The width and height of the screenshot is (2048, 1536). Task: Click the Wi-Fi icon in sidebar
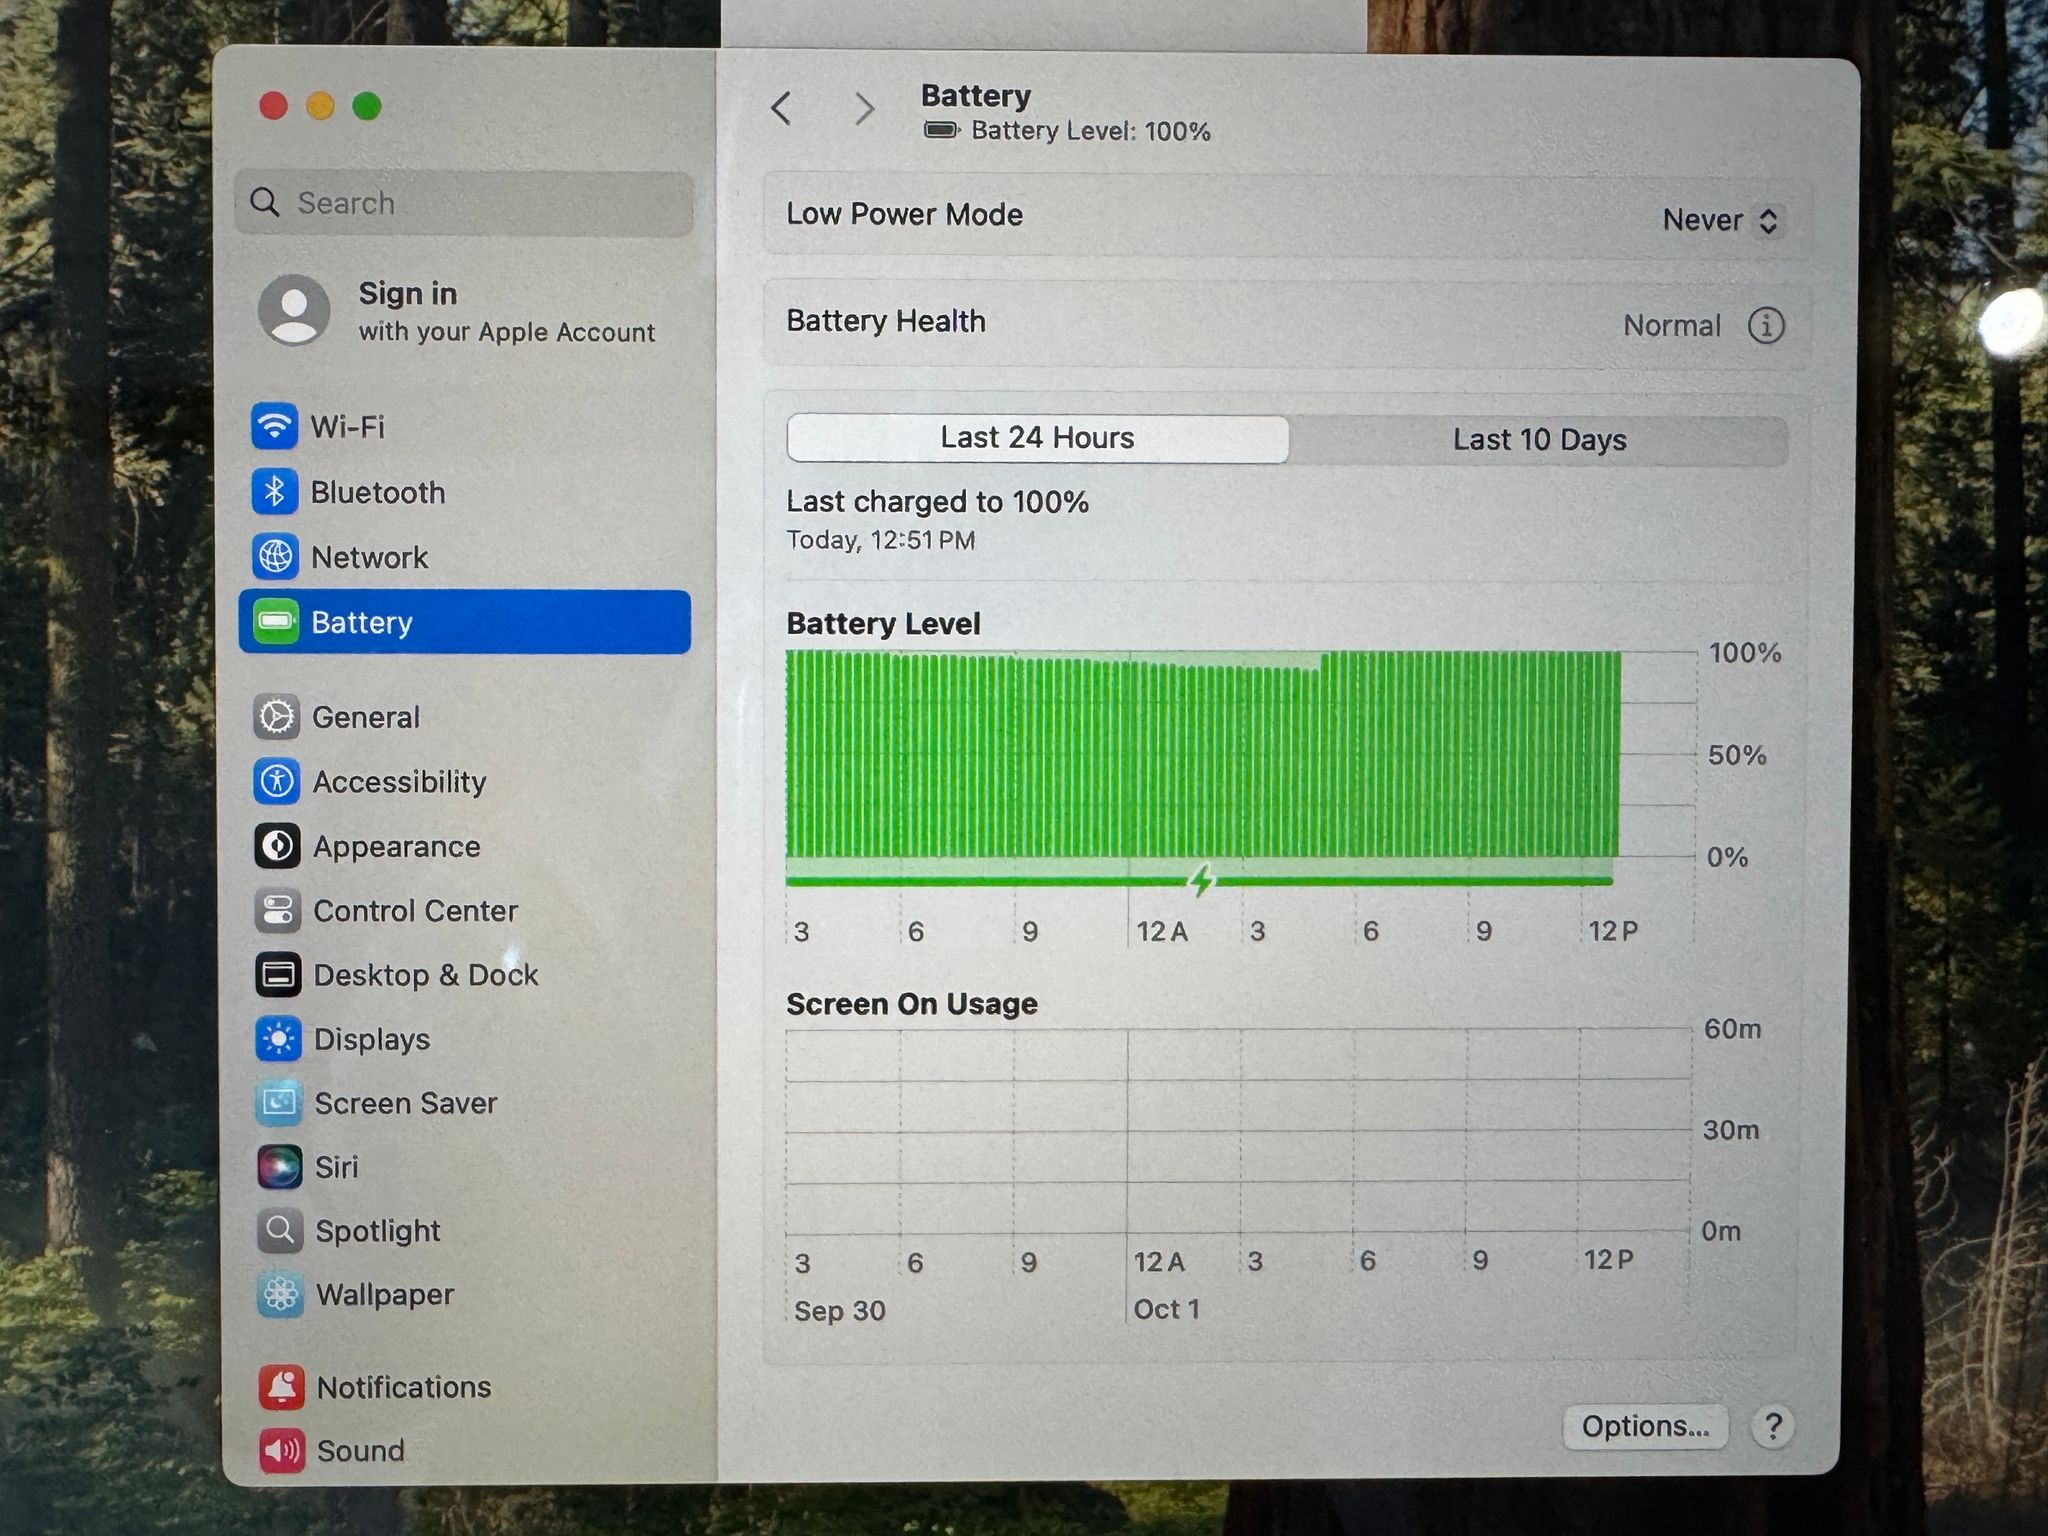pos(274,426)
